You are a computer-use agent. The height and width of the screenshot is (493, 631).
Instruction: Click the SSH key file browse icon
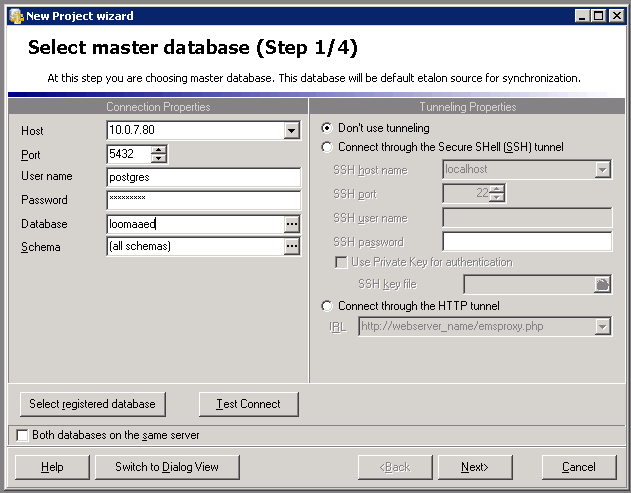(x=602, y=285)
